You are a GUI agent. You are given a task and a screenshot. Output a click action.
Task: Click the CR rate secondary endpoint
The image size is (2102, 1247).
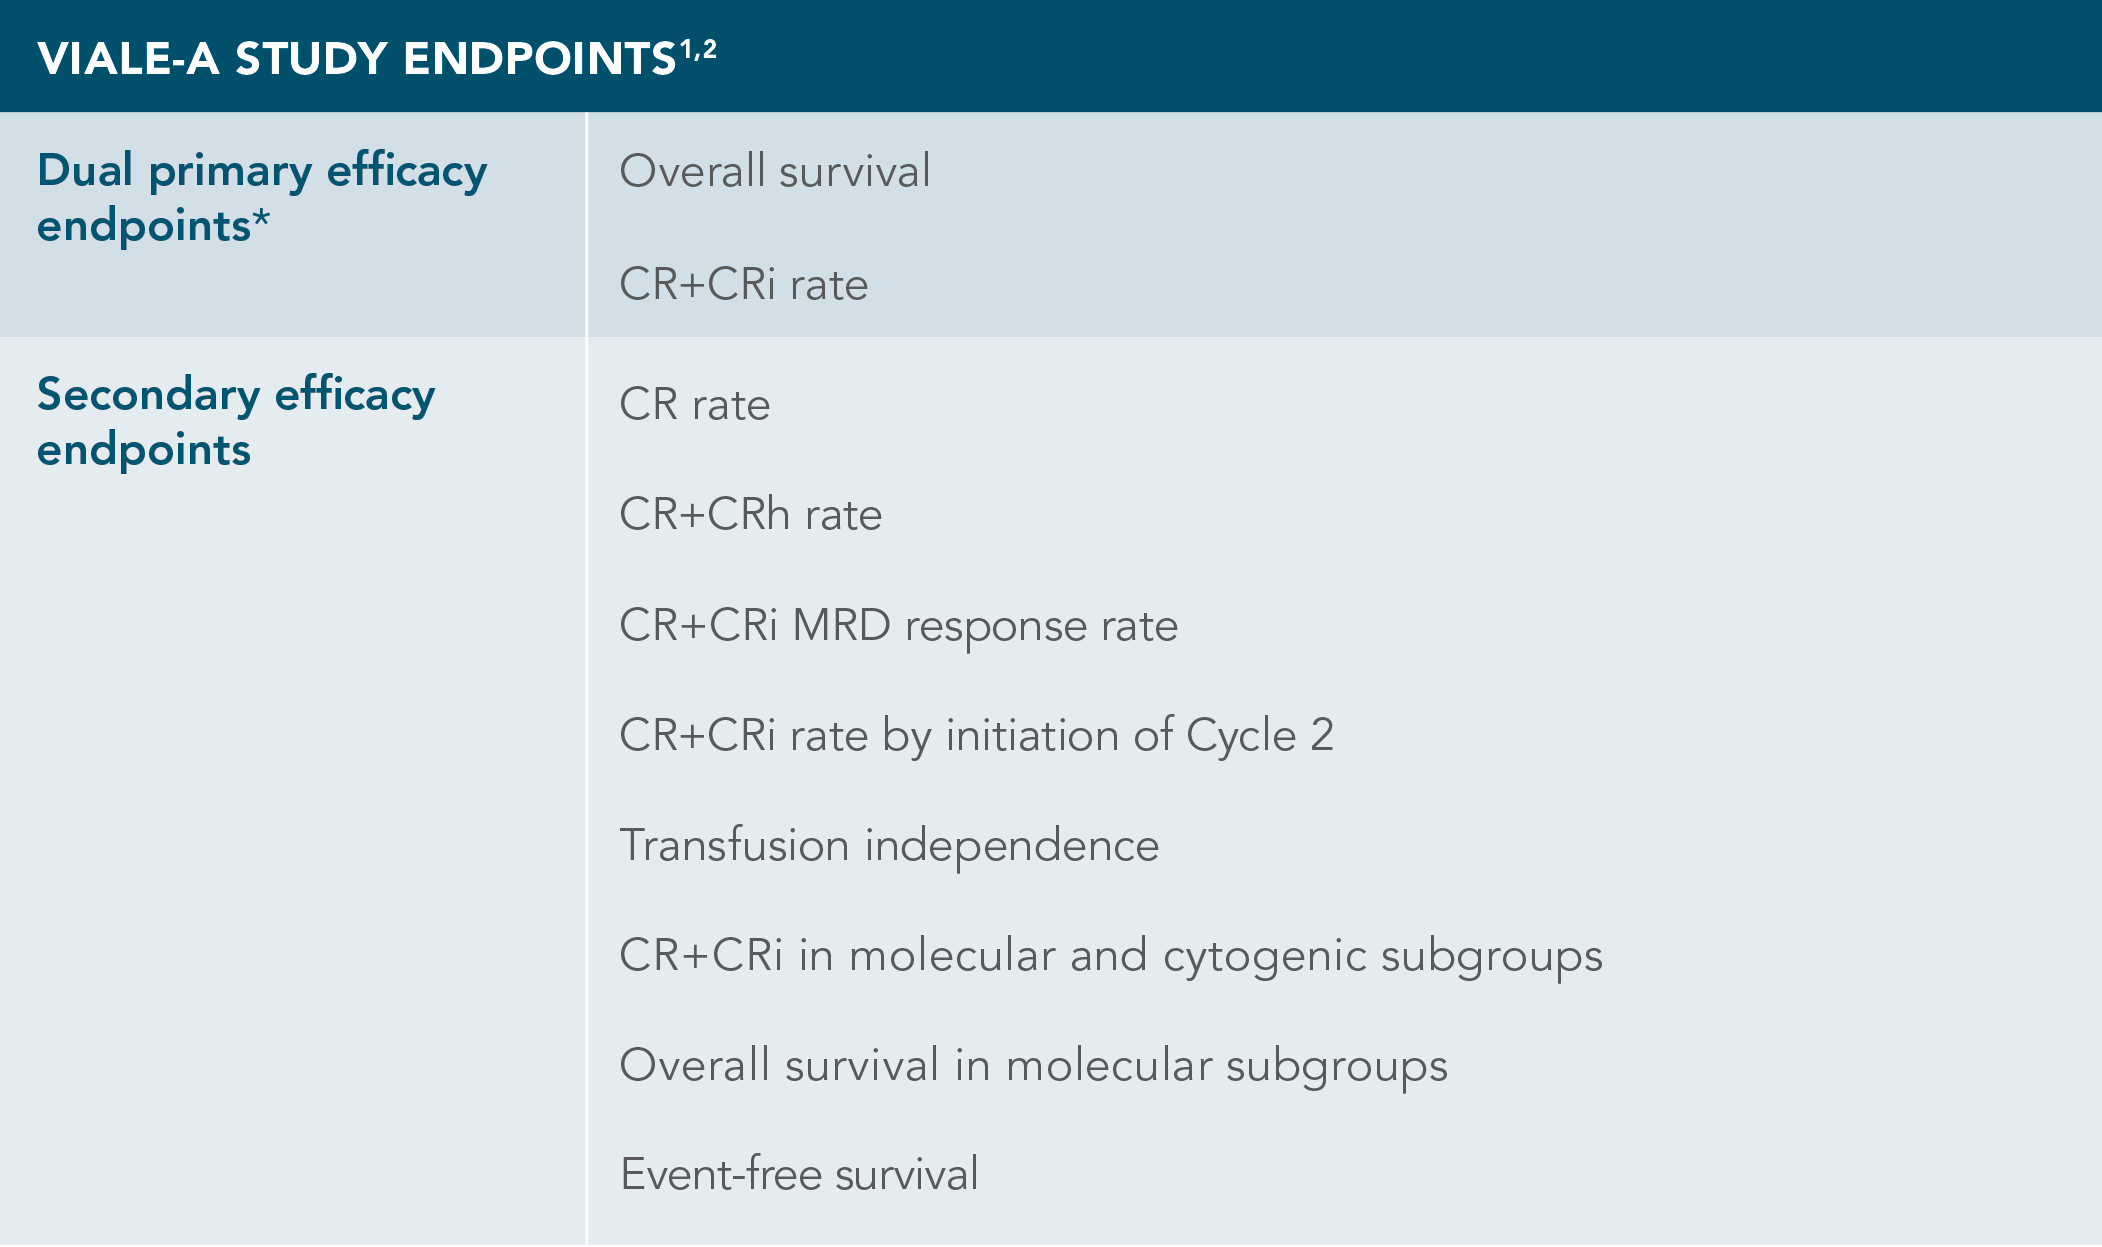pyautogui.click(x=695, y=405)
